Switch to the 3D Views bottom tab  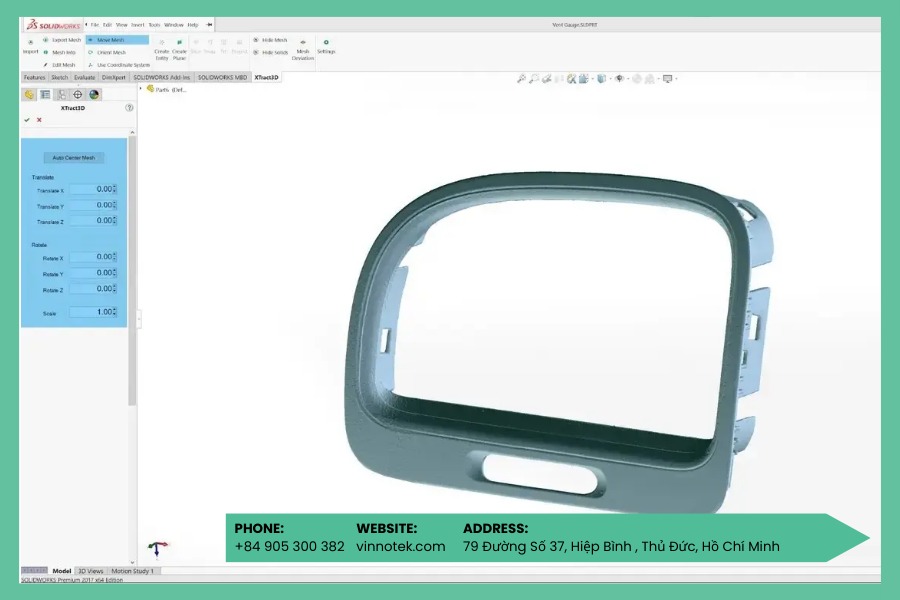(91, 571)
